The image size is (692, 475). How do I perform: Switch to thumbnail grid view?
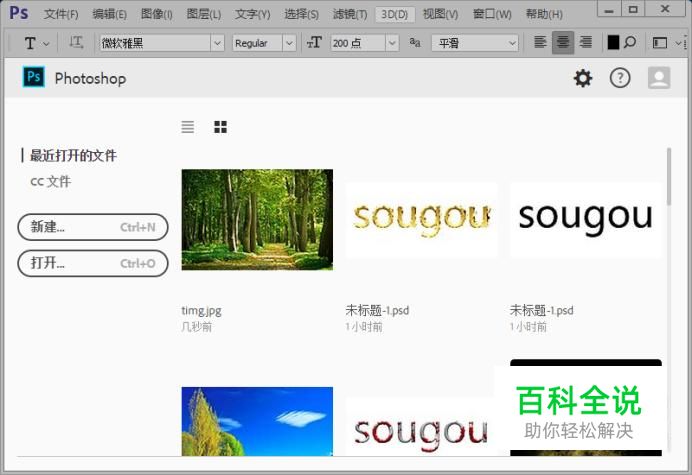221,127
